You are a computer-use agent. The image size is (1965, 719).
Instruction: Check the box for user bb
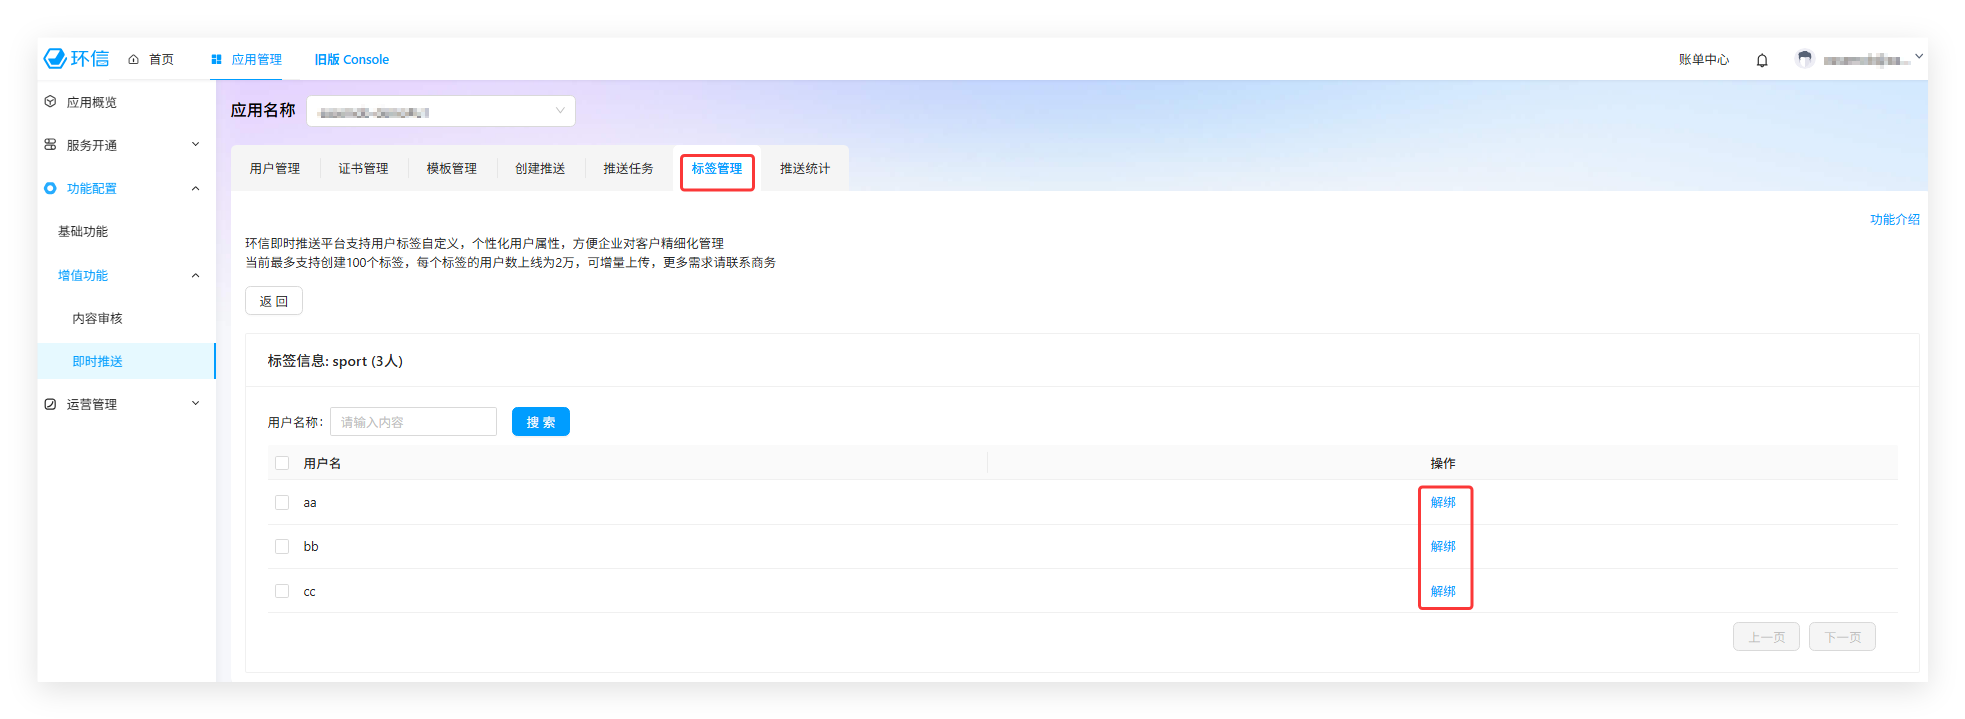282,547
